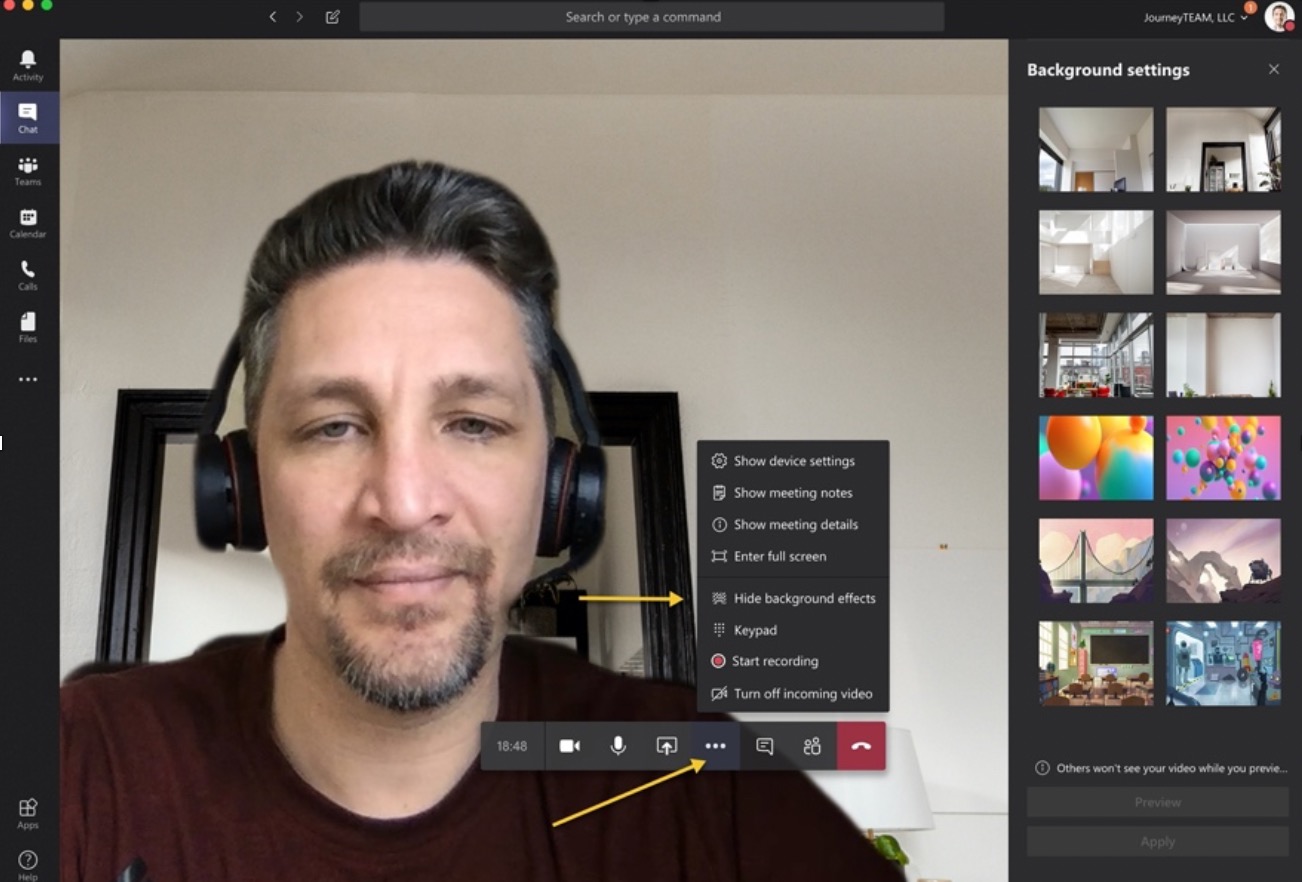Hang up the call
Viewport: 1302px width, 882px height.
(861, 746)
